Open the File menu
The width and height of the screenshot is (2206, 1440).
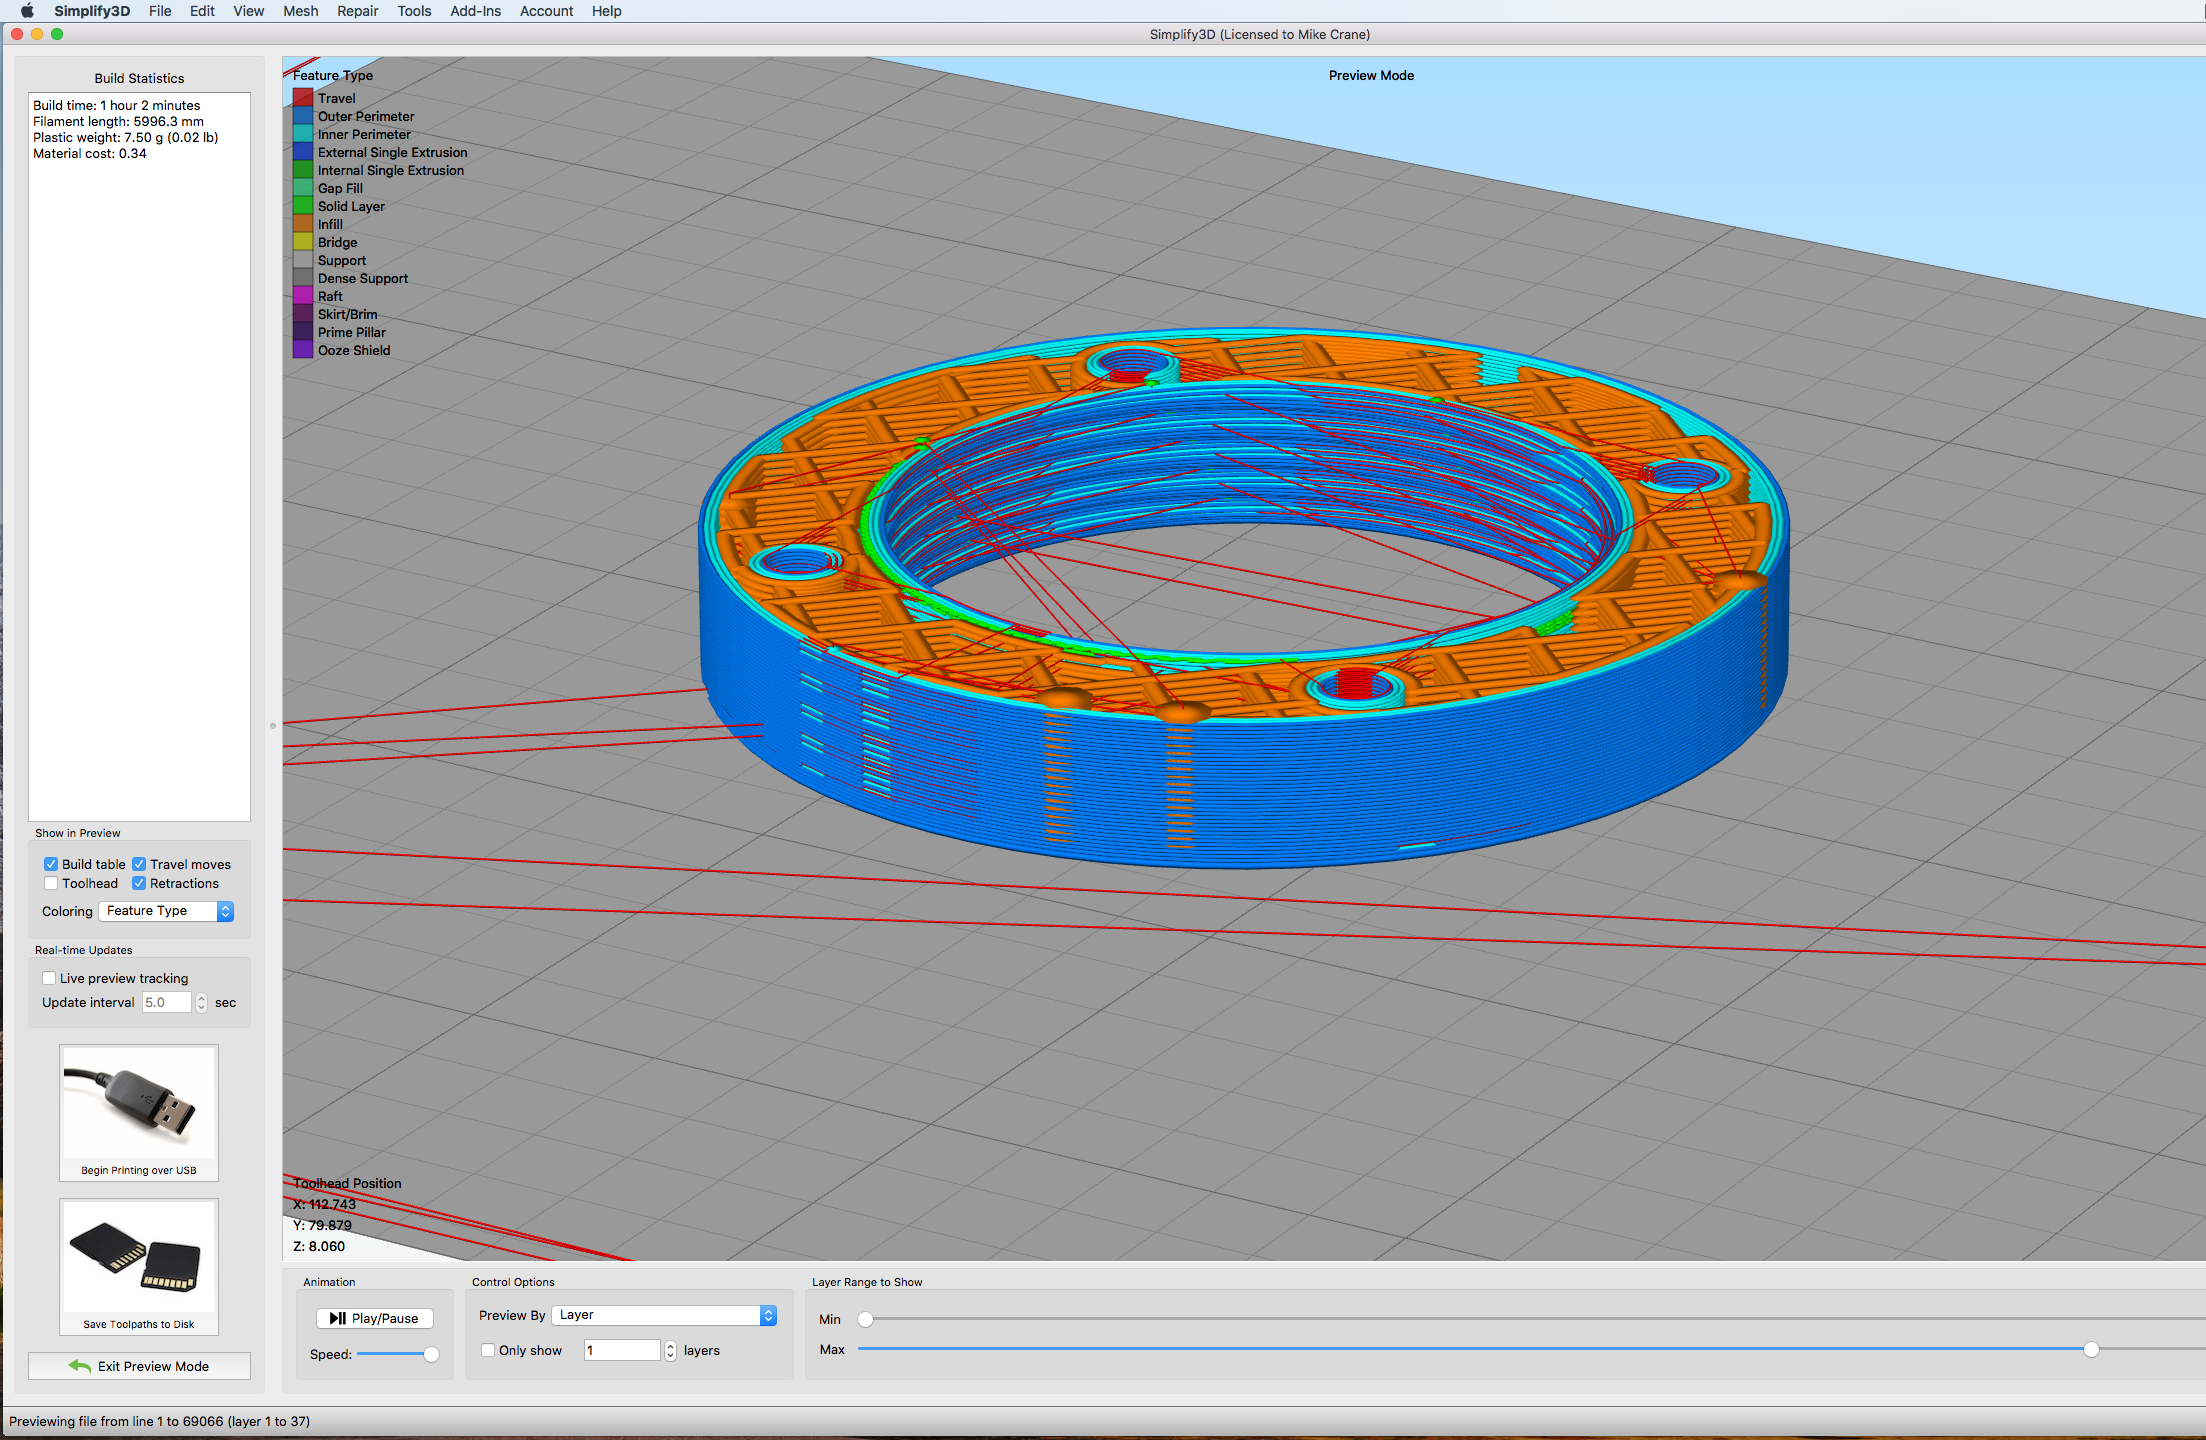[x=160, y=11]
